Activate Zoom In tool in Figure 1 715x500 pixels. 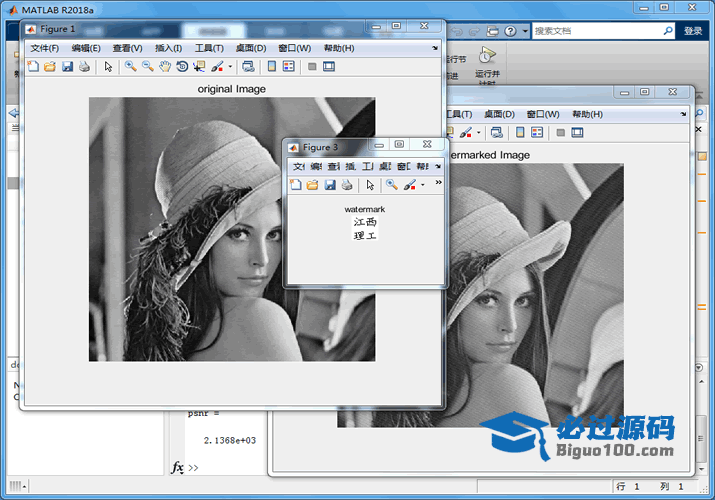click(131, 67)
